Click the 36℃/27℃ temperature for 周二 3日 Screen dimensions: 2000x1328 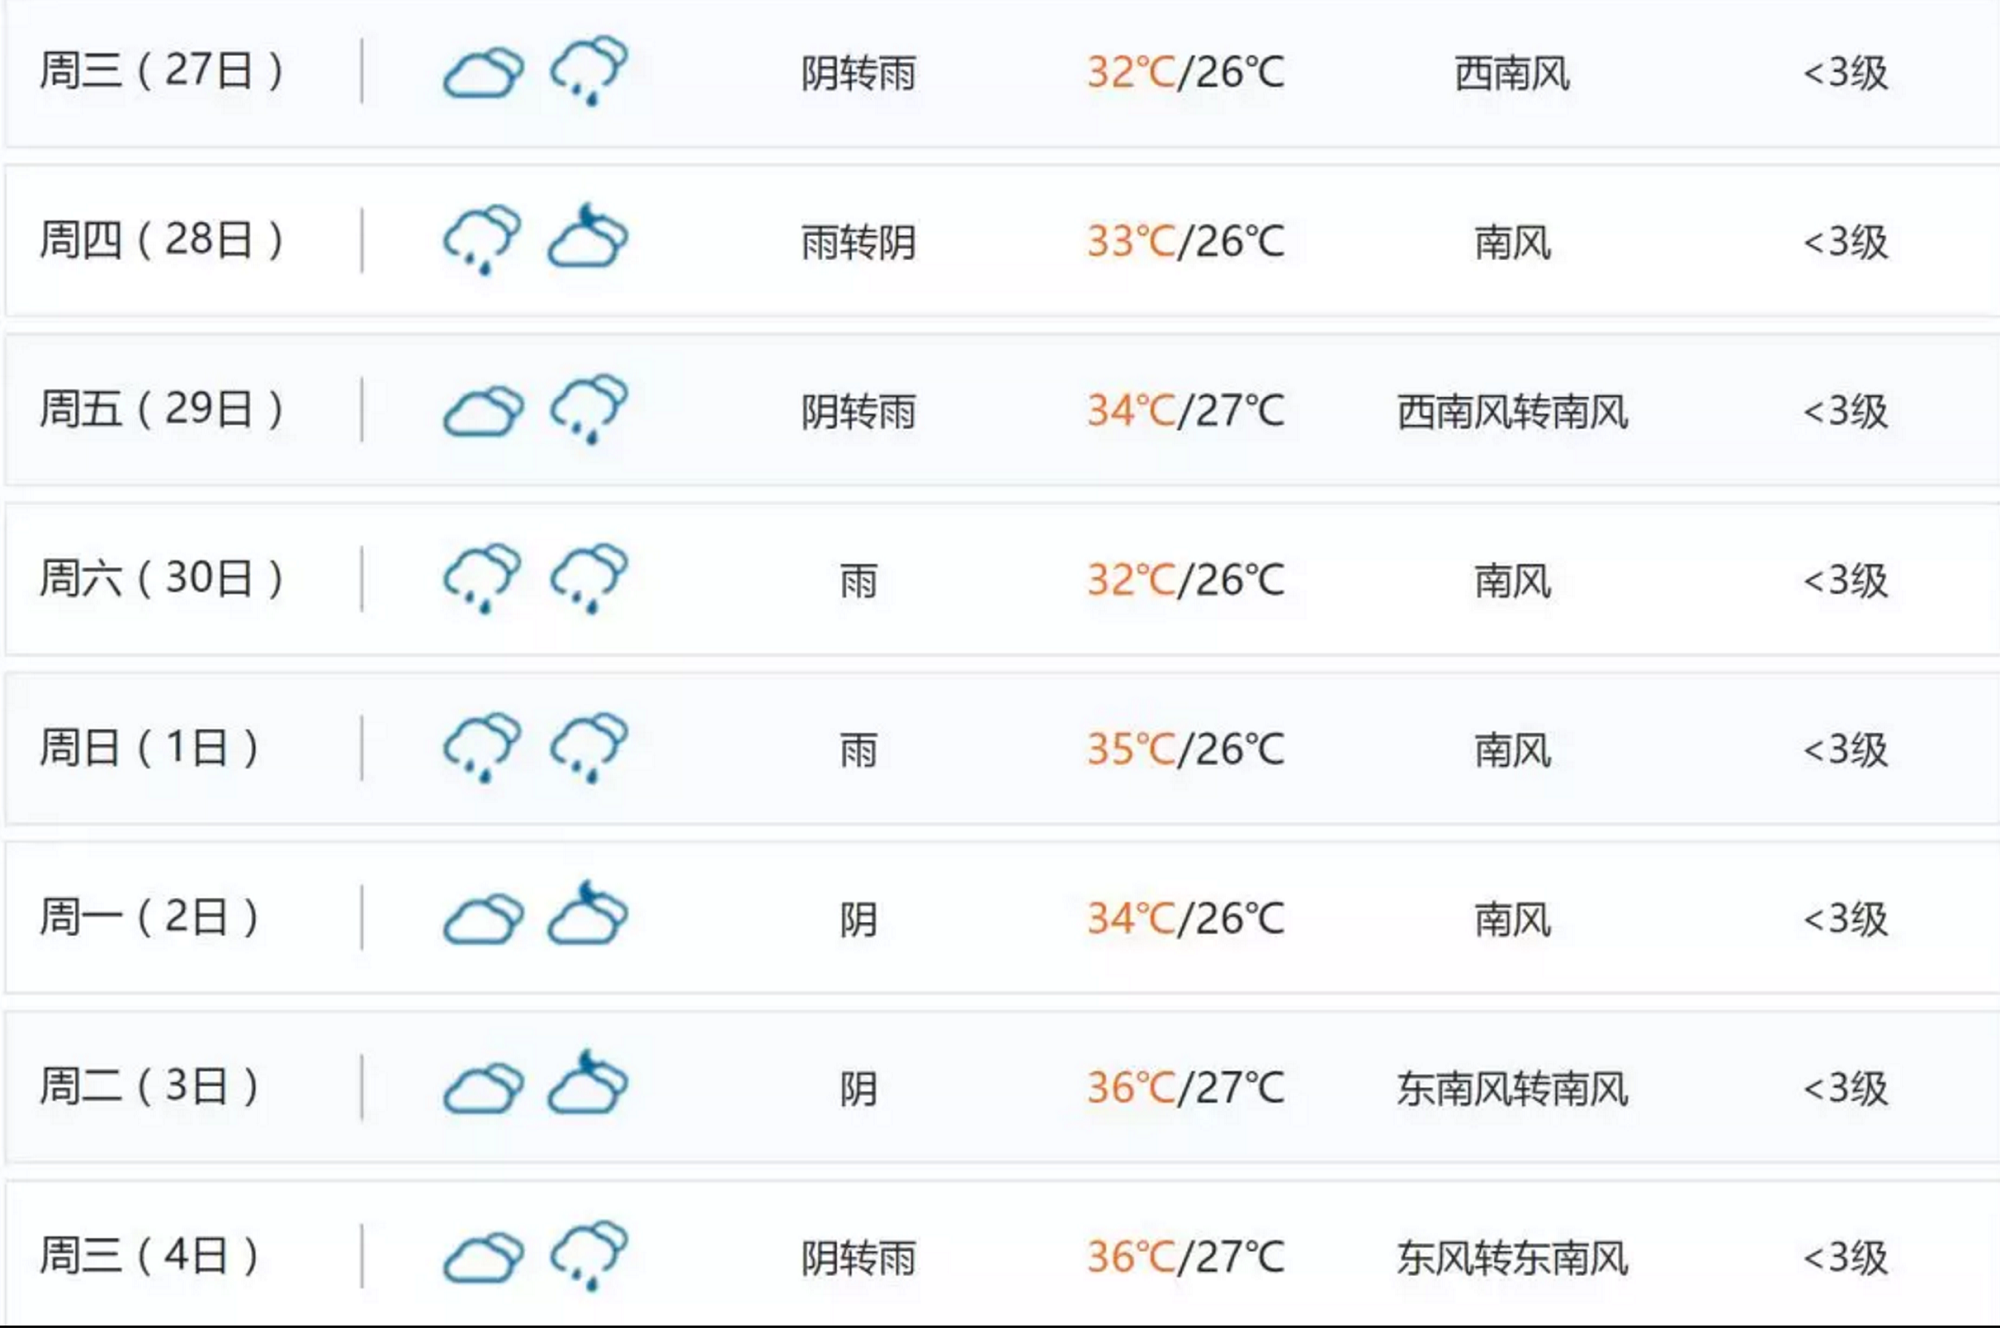[1186, 1088]
